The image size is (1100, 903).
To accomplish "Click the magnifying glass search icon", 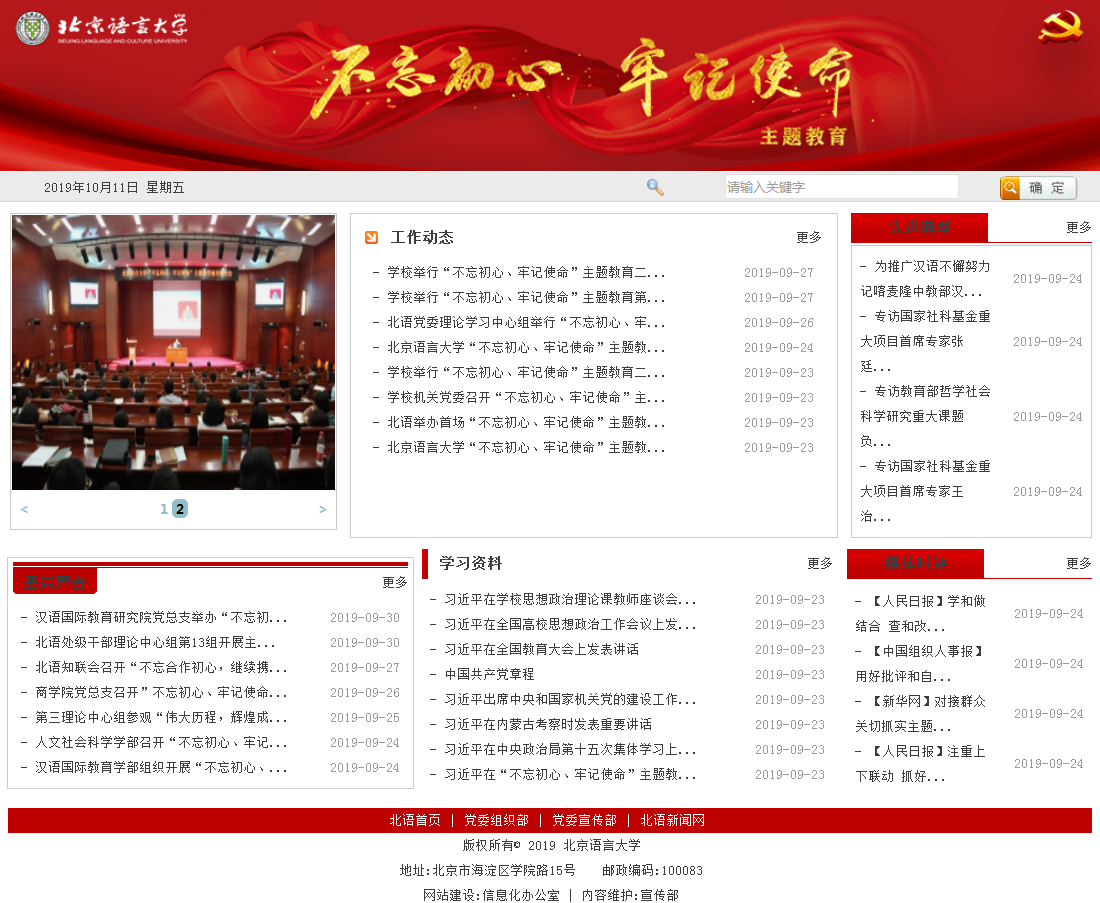I will [x=655, y=187].
